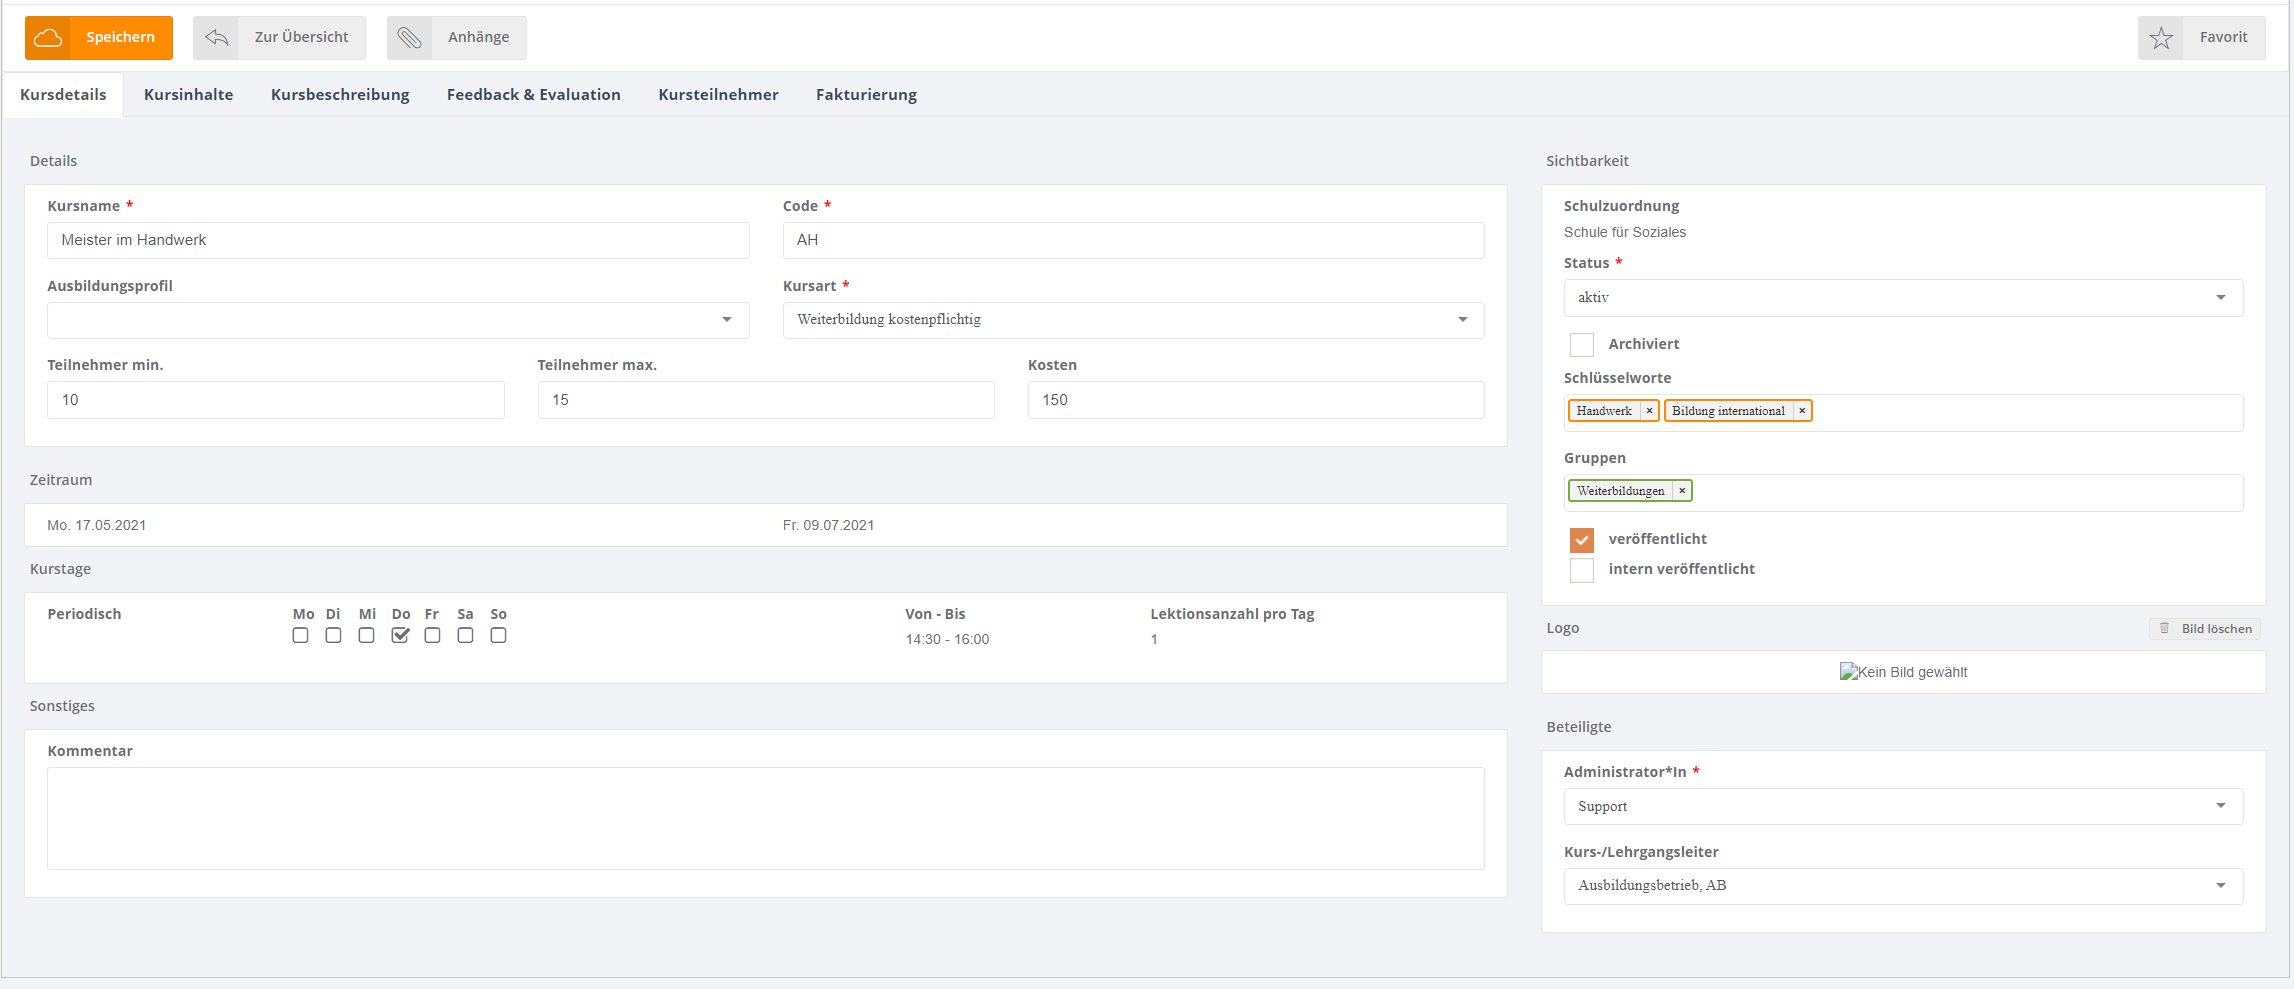
Task: Open the Kursinhalte tab
Action: pyautogui.click(x=188, y=95)
